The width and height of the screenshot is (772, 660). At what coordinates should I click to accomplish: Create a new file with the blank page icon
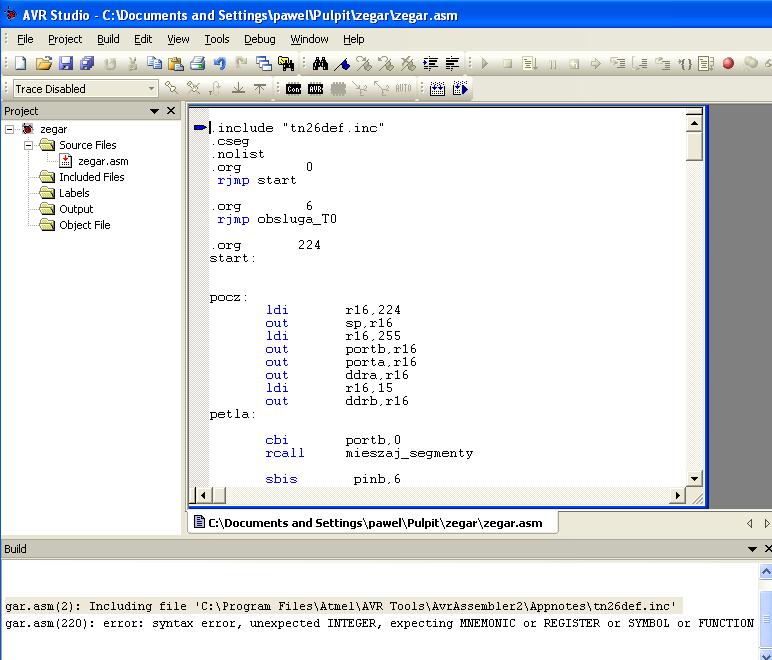point(21,63)
